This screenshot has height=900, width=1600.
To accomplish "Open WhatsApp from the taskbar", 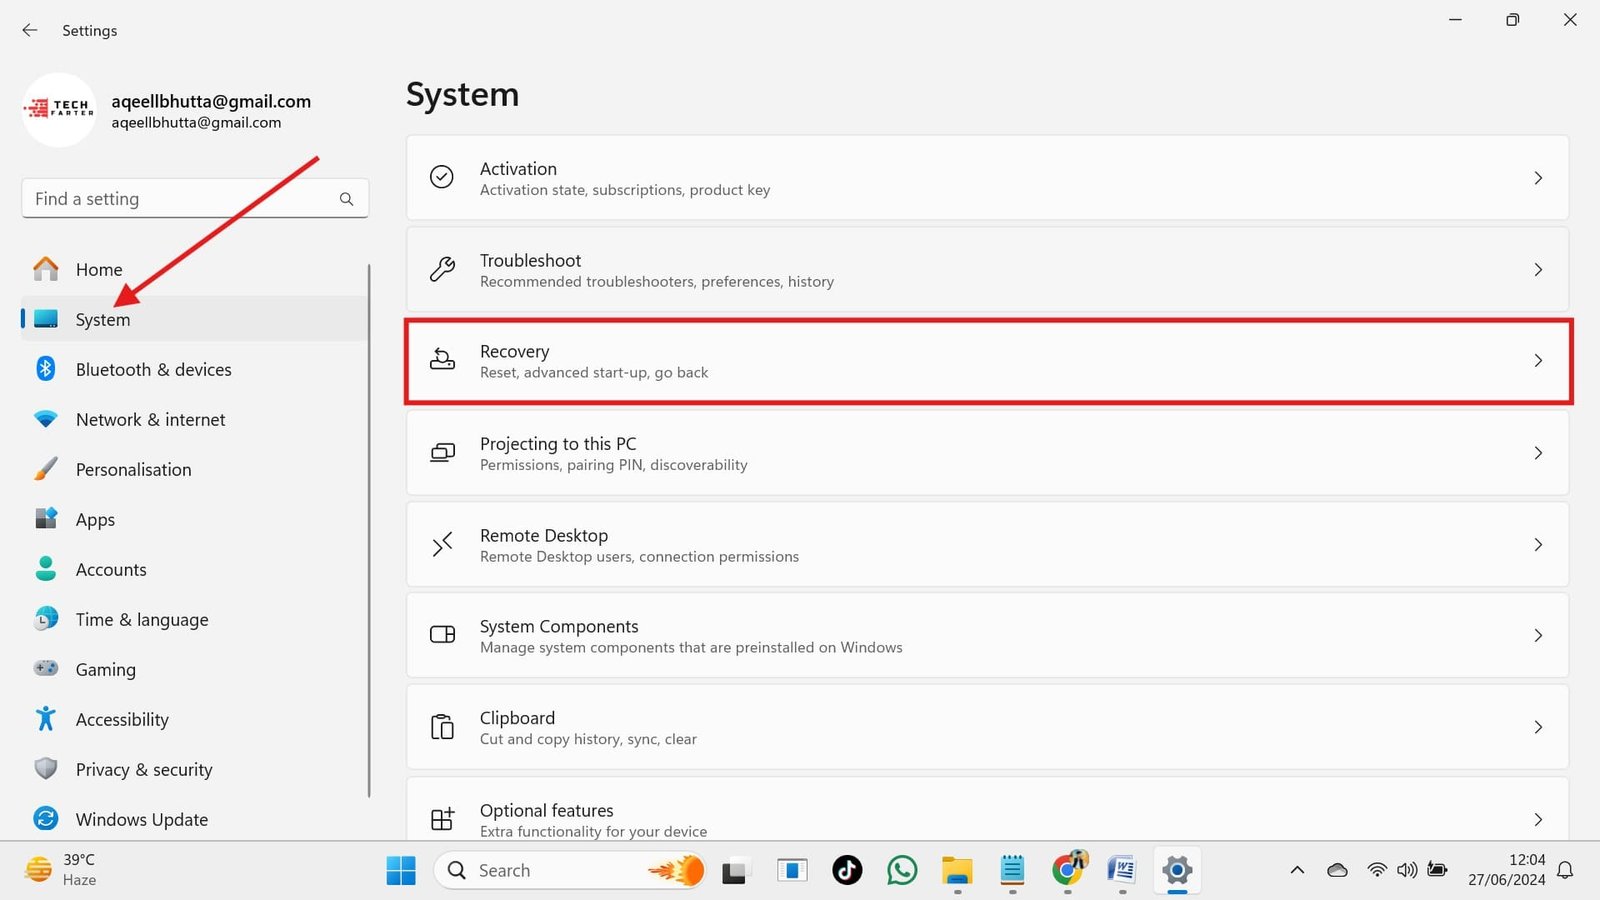I will [x=902, y=870].
